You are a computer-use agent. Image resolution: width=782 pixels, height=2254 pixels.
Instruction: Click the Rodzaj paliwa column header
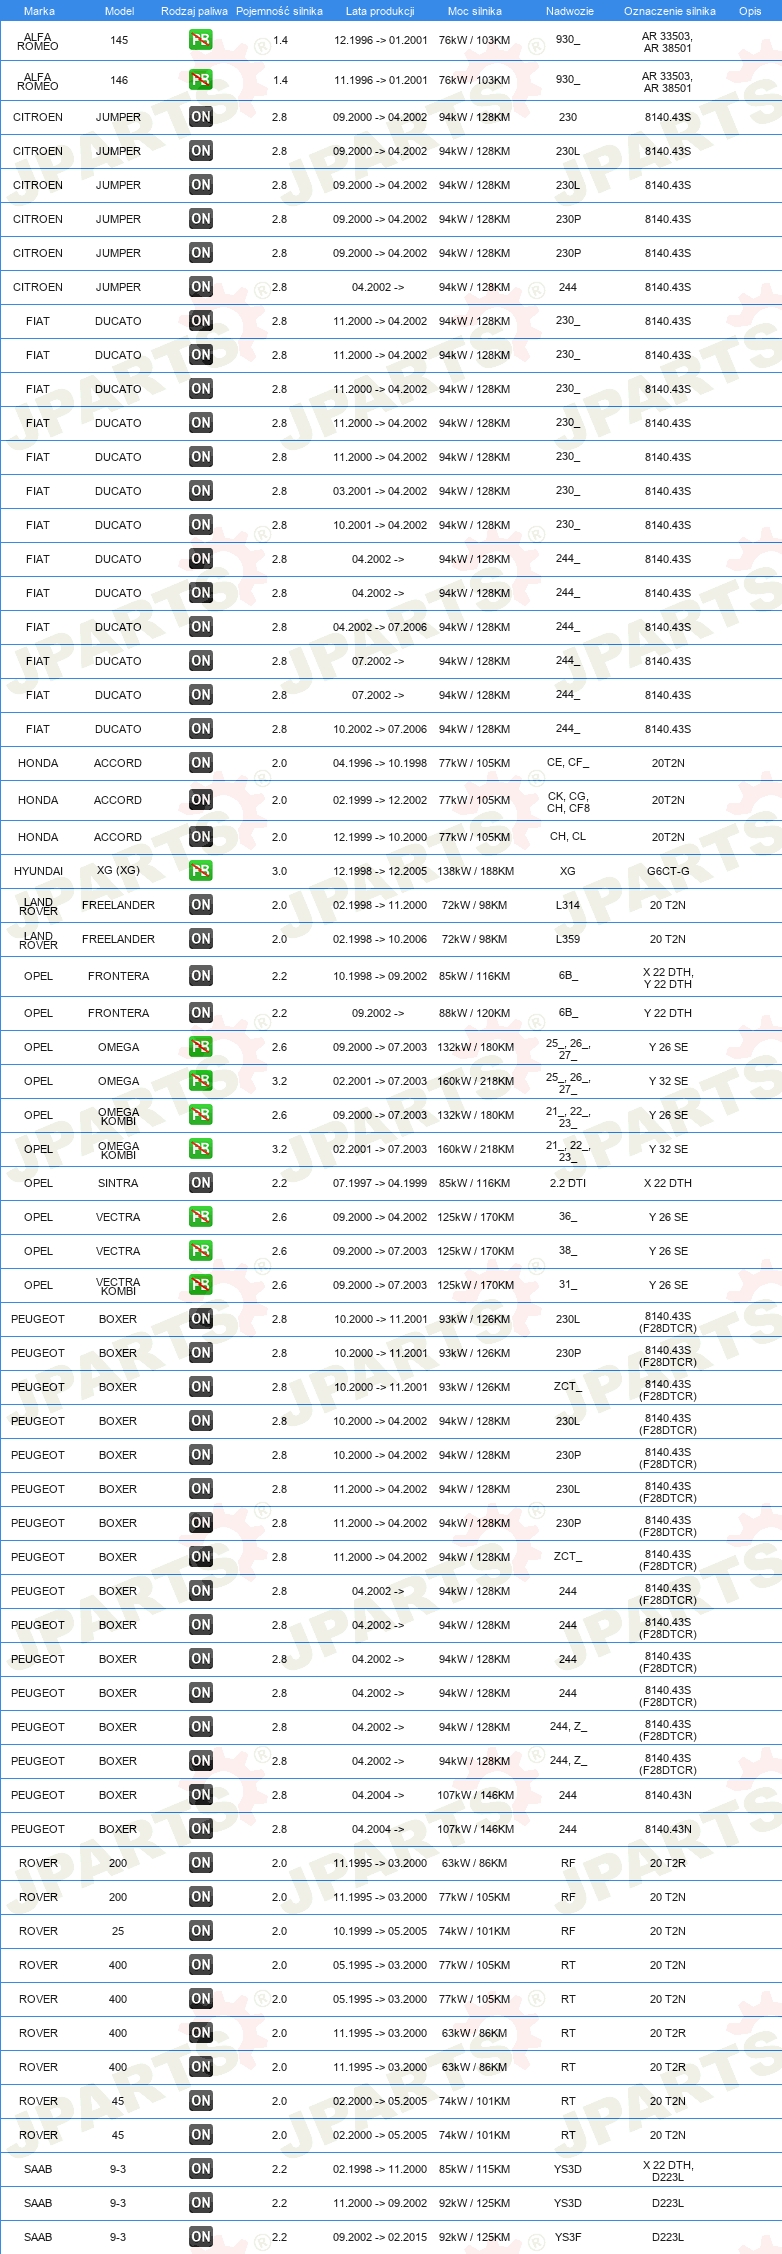(194, 11)
